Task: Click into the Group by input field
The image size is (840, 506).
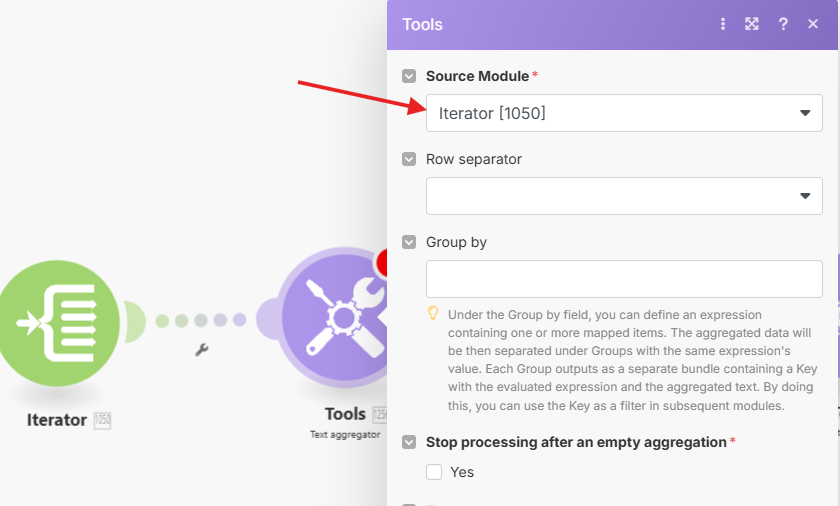Action: [624, 279]
